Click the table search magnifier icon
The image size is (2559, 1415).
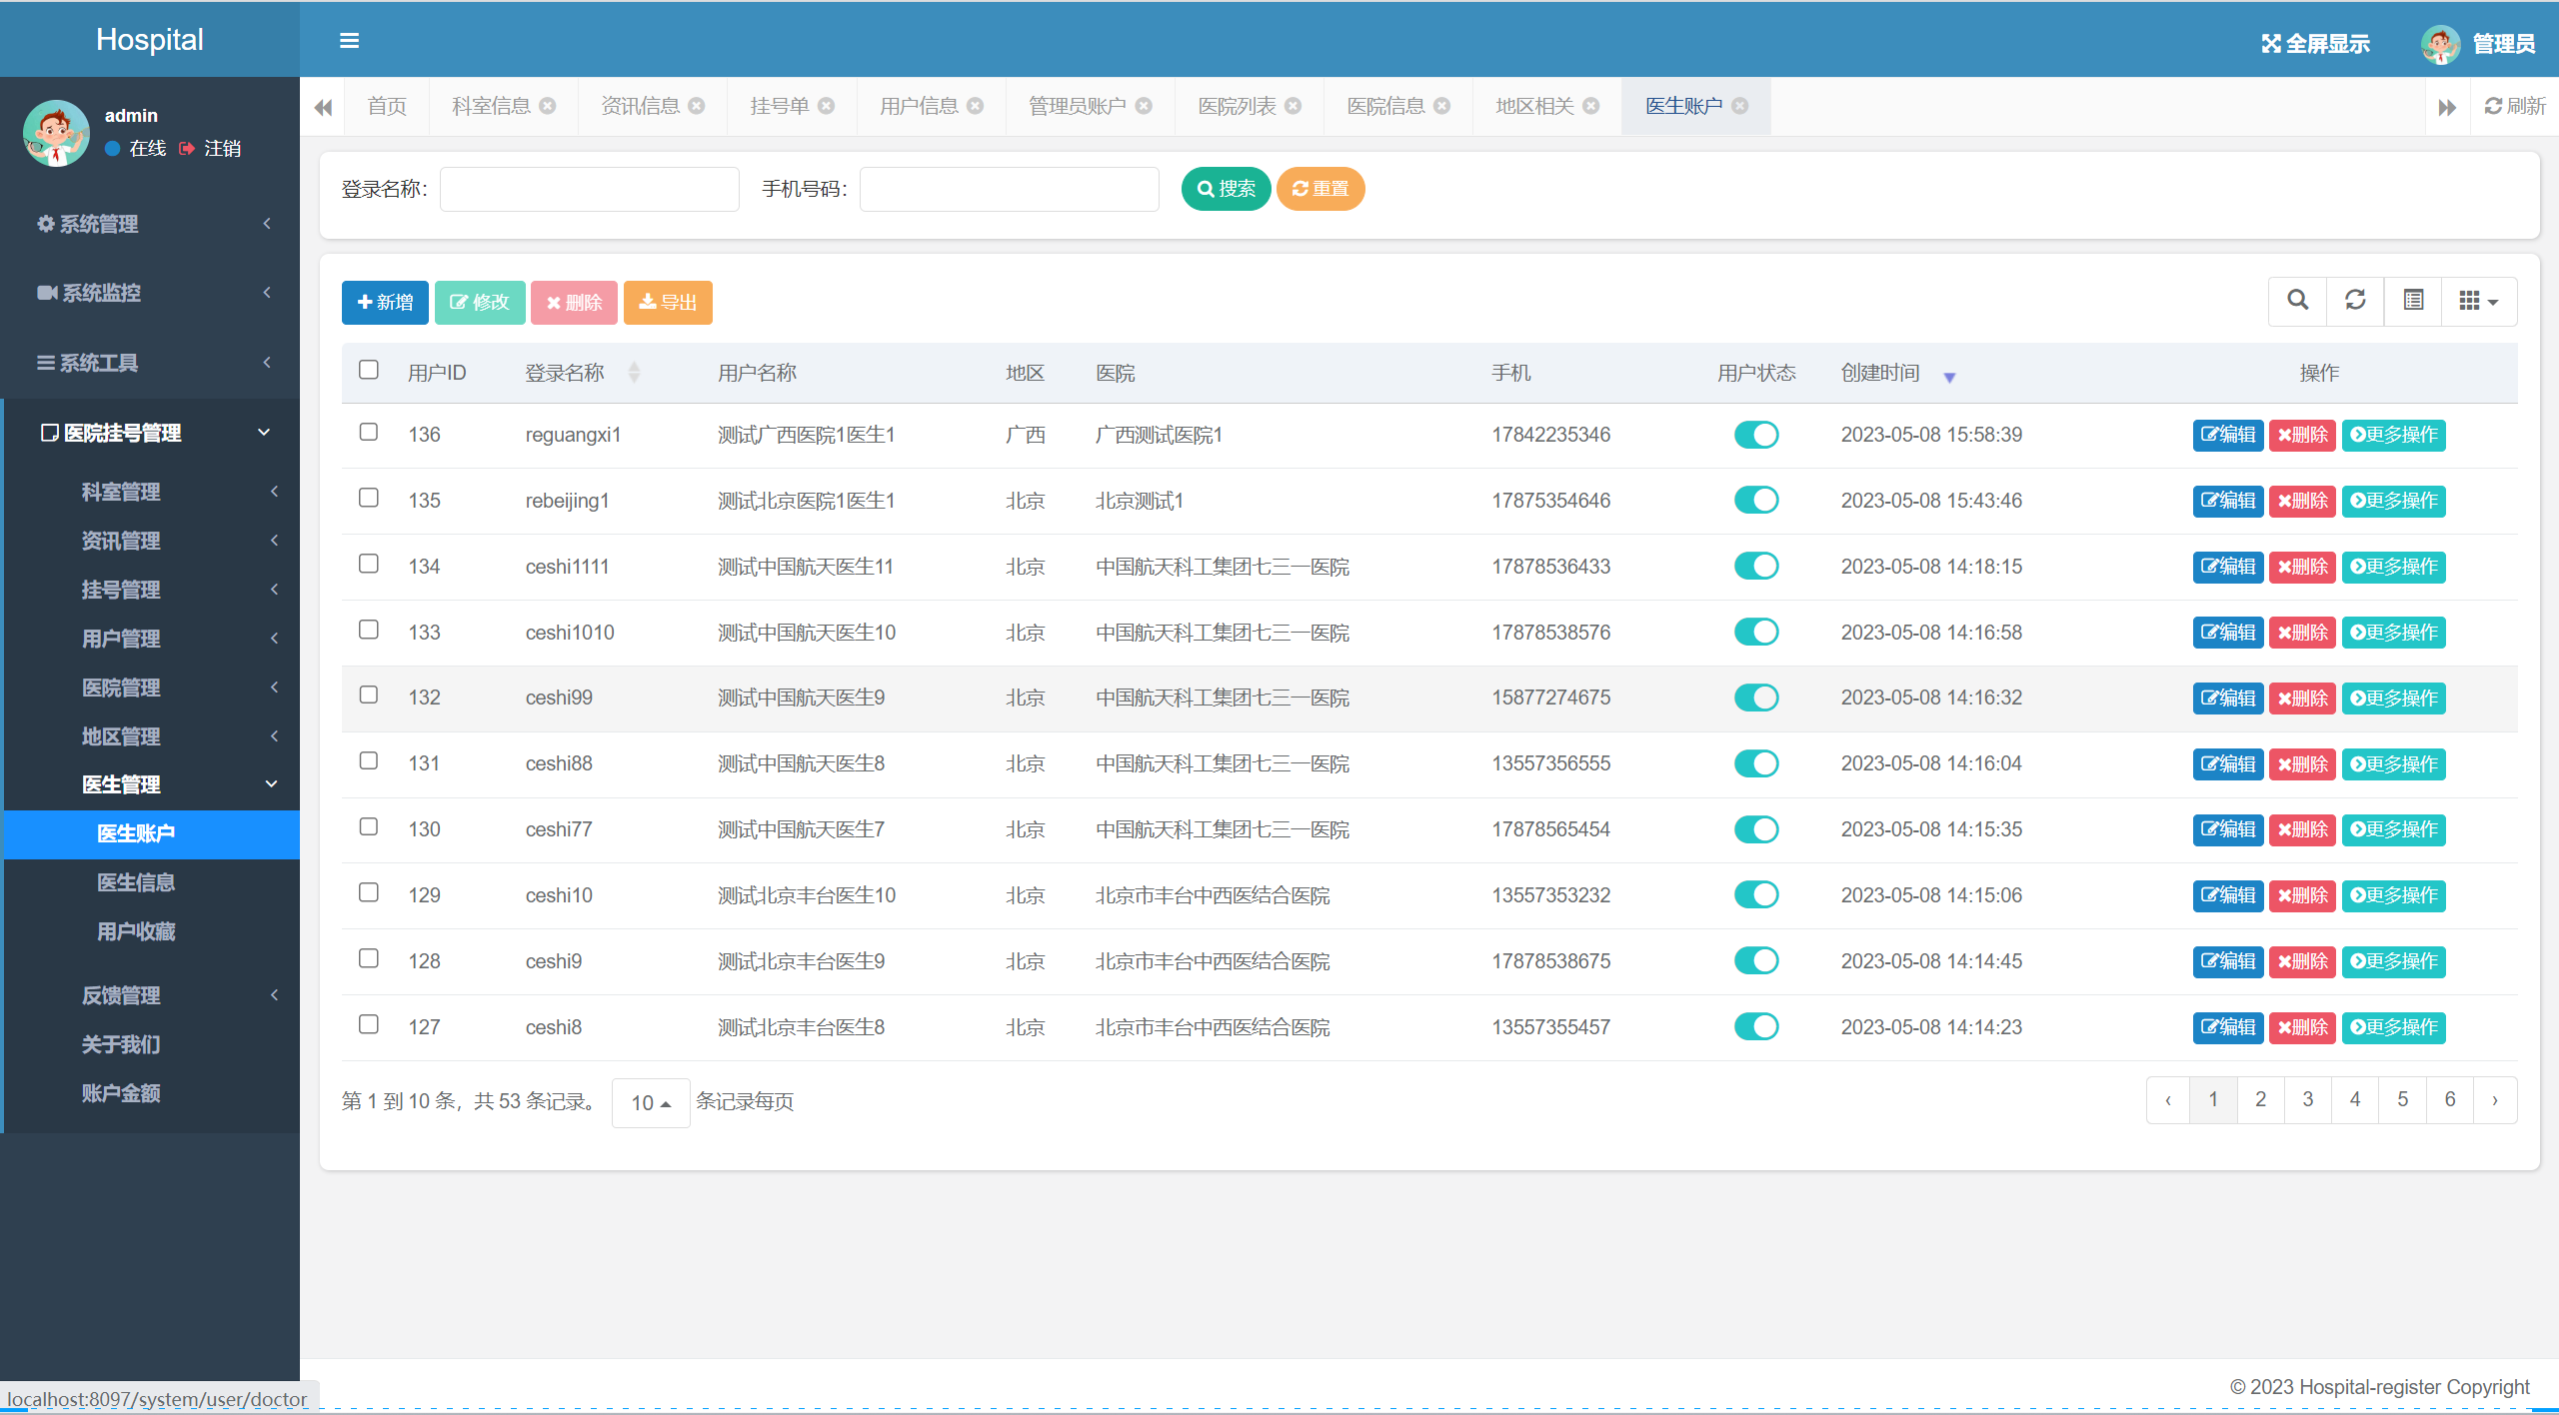tap(2297, 300)
